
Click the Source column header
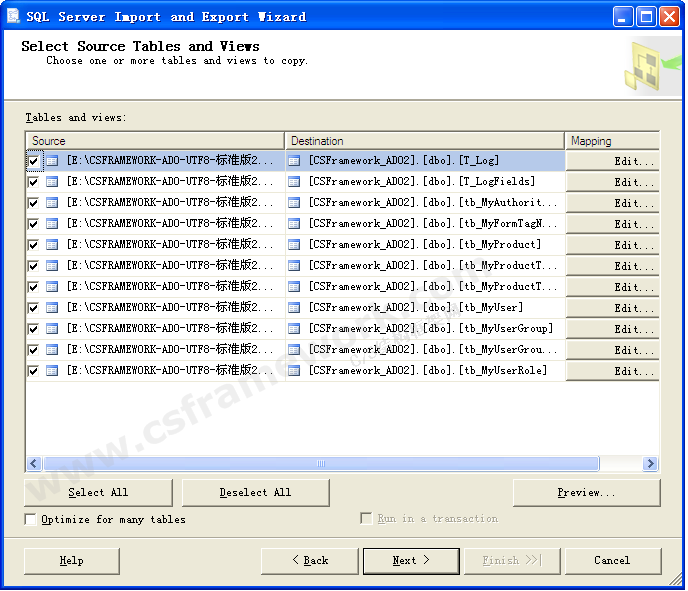coord(155,141)
